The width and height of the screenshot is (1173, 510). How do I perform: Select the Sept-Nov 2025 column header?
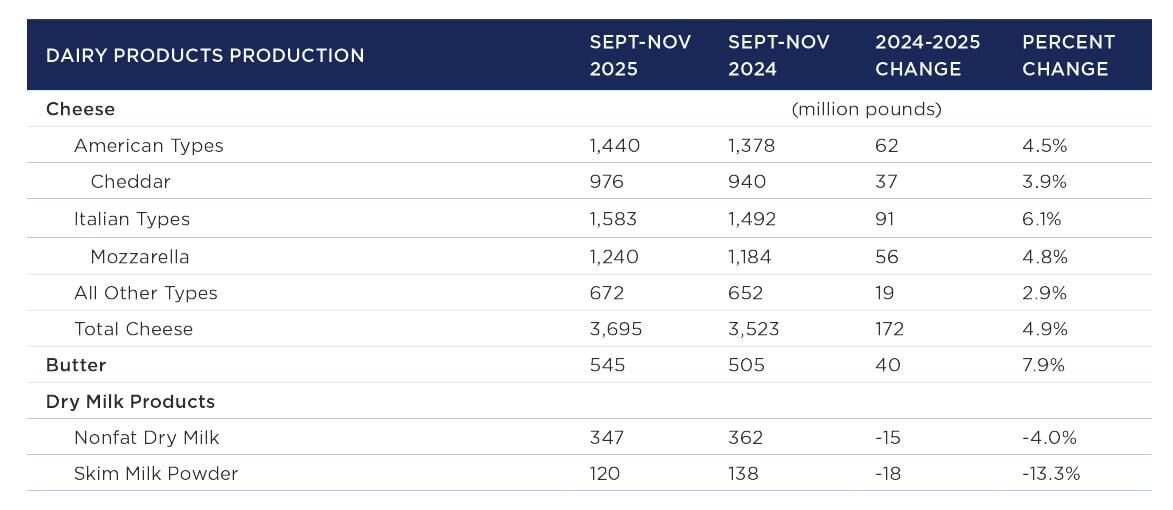[x=640, y=56]
